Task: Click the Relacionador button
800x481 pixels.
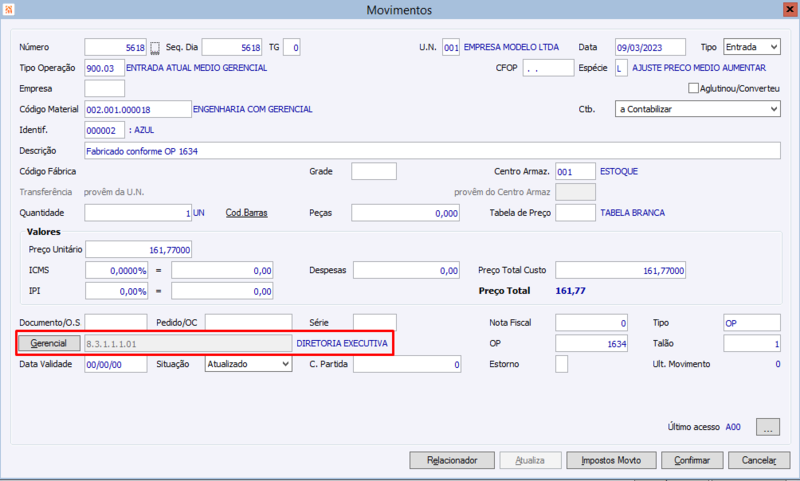Action: coord(452,460)
